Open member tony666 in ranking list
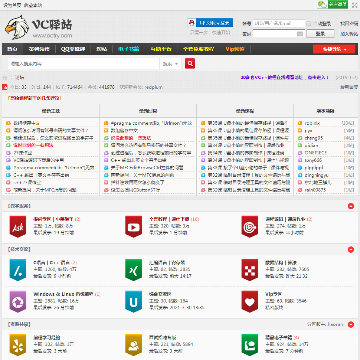 tap(313, 160)
